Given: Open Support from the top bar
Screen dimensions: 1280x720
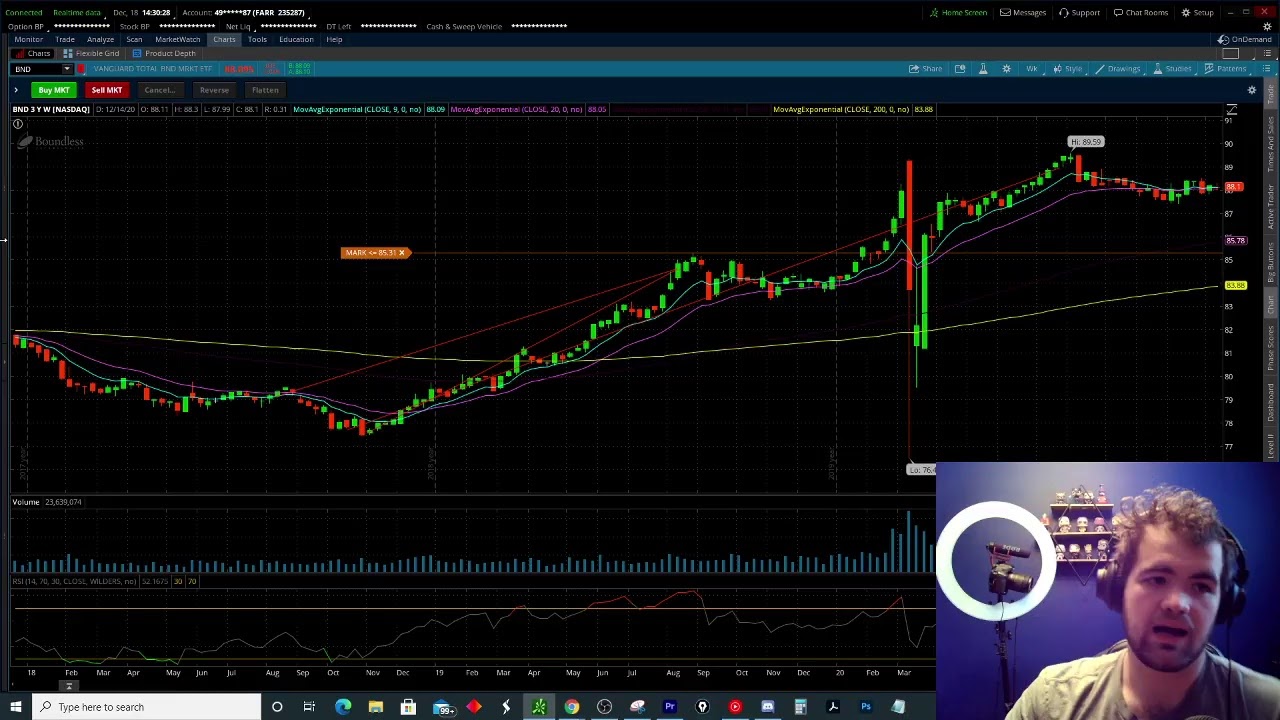Looking at the screenshot, I should (x=1079, y=12).
